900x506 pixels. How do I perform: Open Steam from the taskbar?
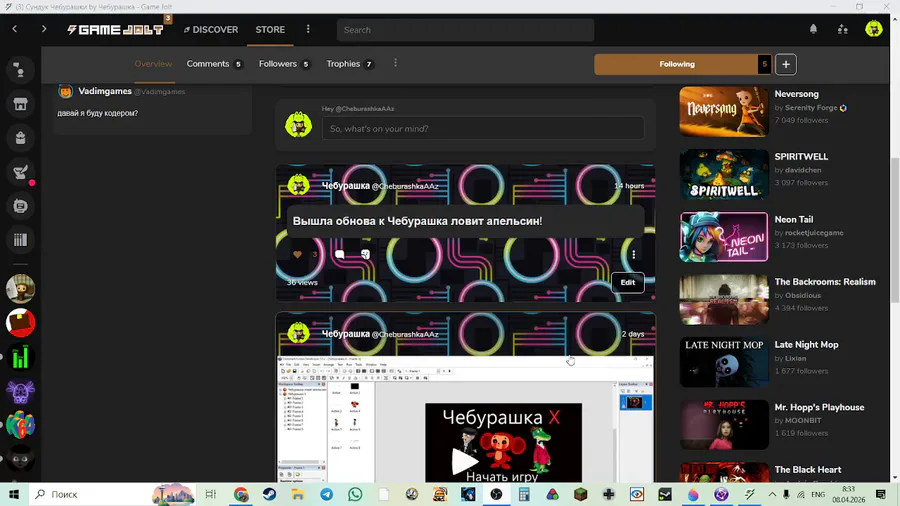[269, 494]
